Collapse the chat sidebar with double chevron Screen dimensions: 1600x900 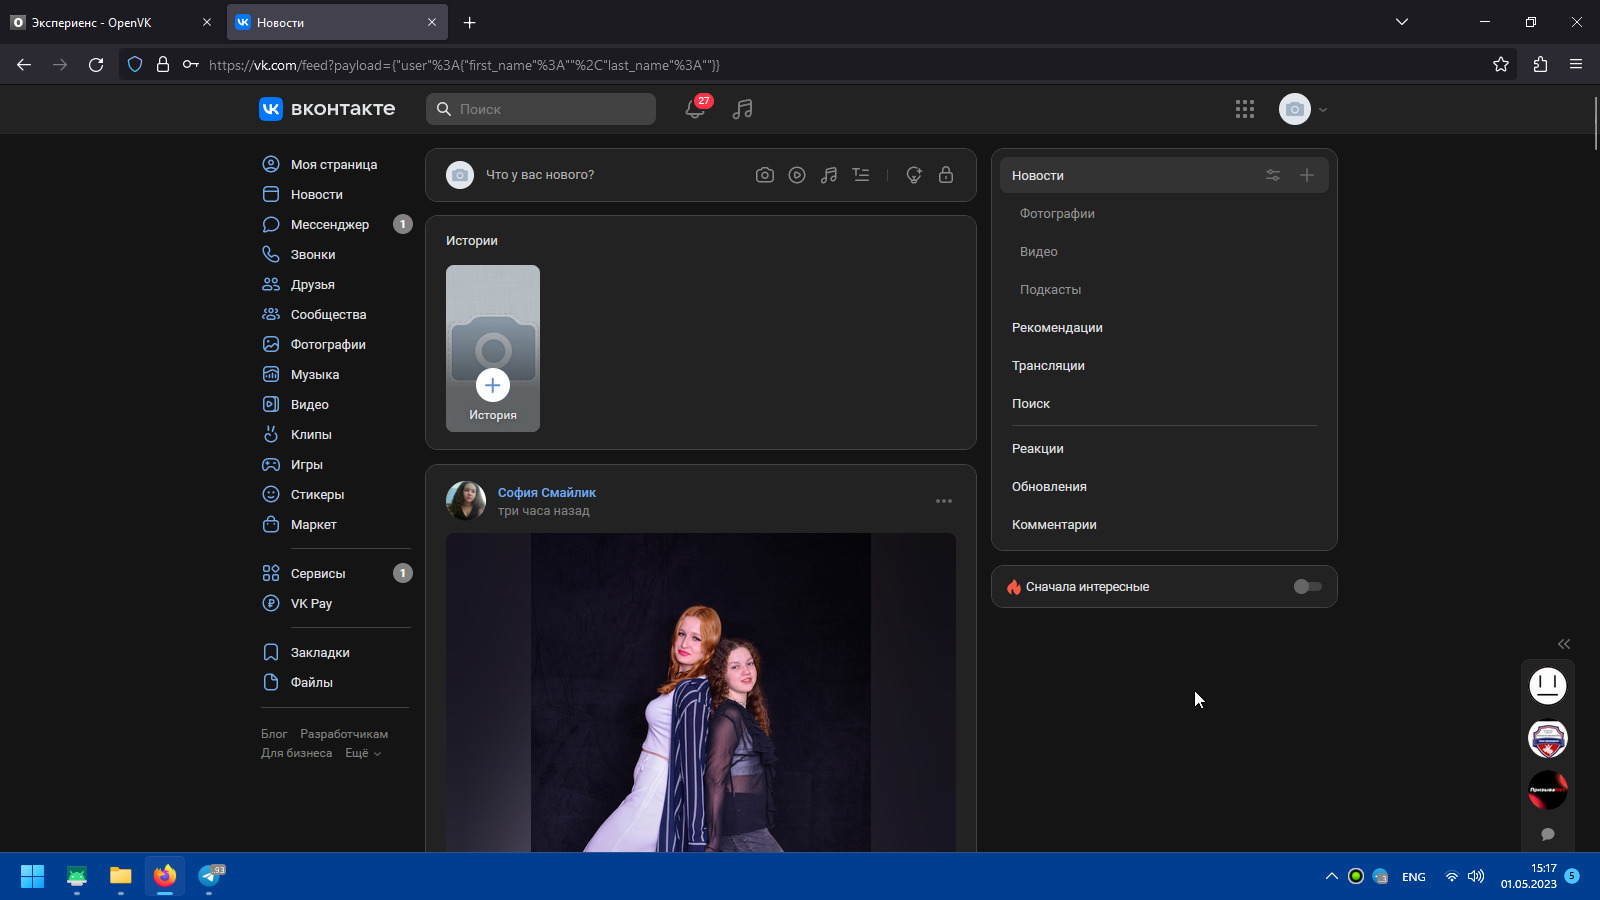pyautogui.click(x=1564, y=644)
